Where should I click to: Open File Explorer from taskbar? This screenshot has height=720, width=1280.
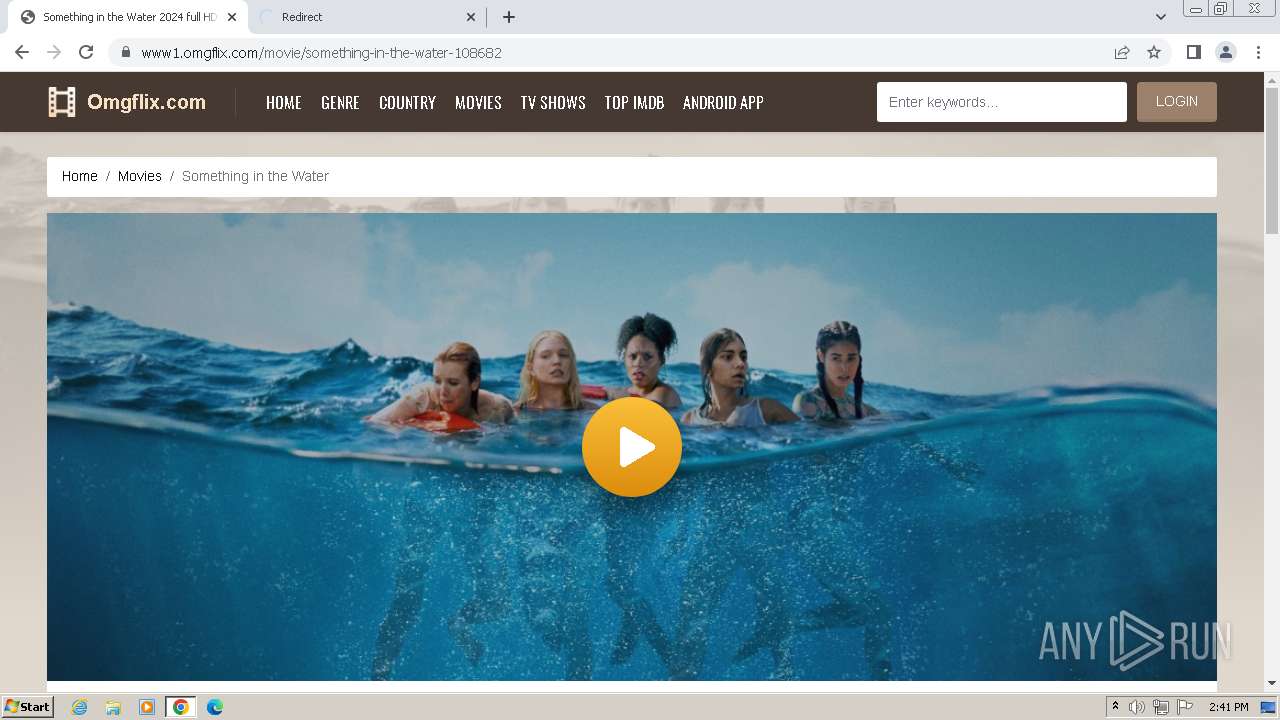point(113,707)
